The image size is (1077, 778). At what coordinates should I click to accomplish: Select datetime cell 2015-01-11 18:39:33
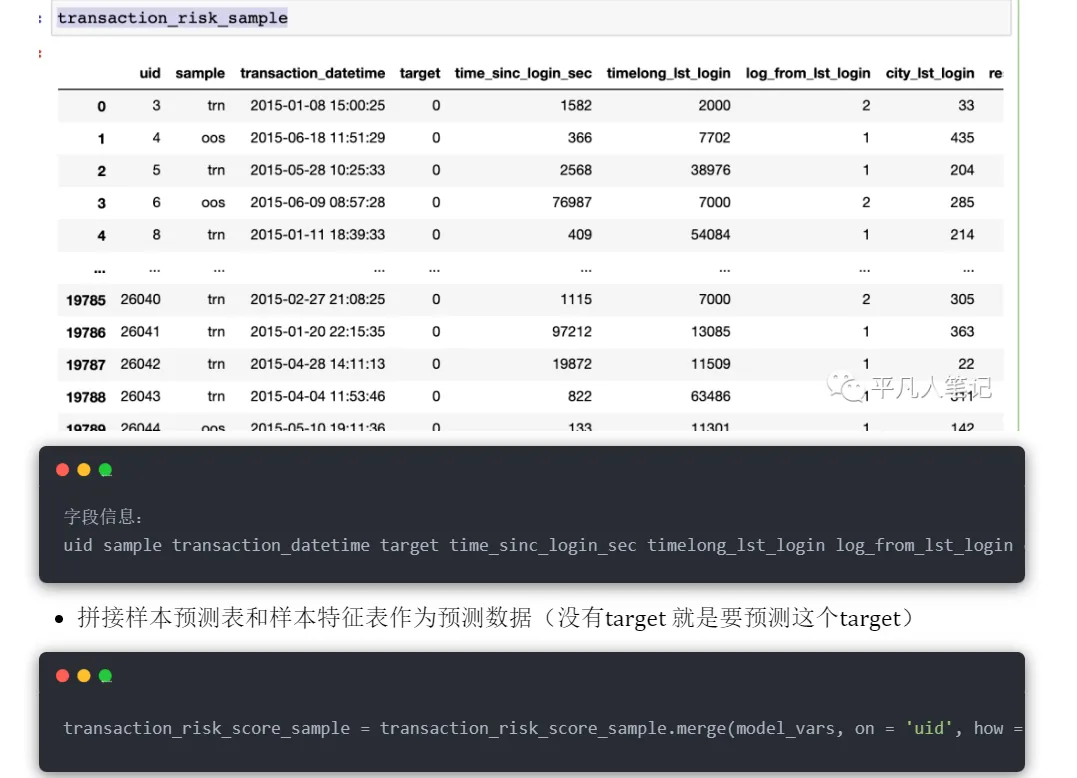317,235
